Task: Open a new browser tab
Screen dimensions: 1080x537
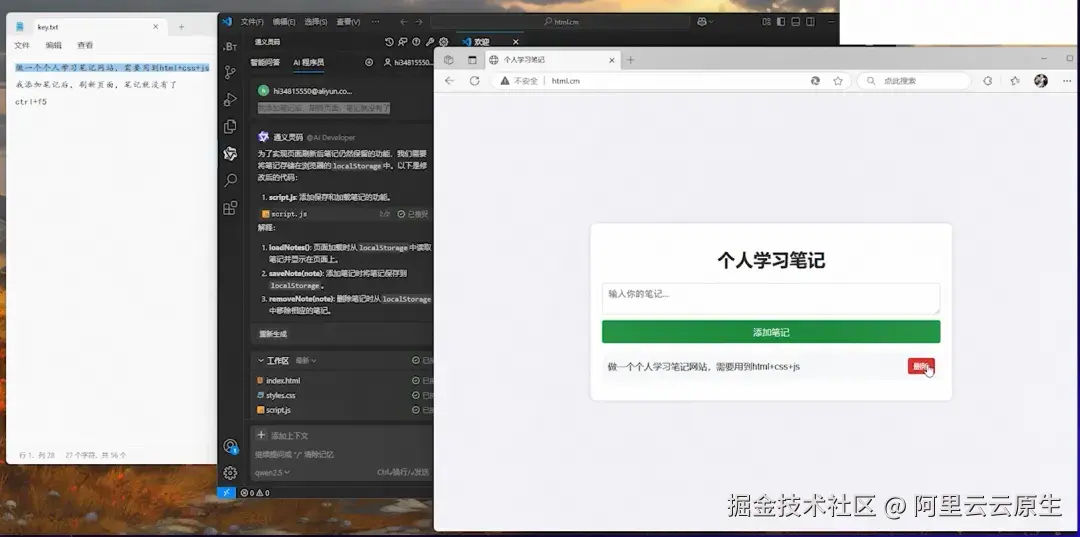Action: (630, 60)
